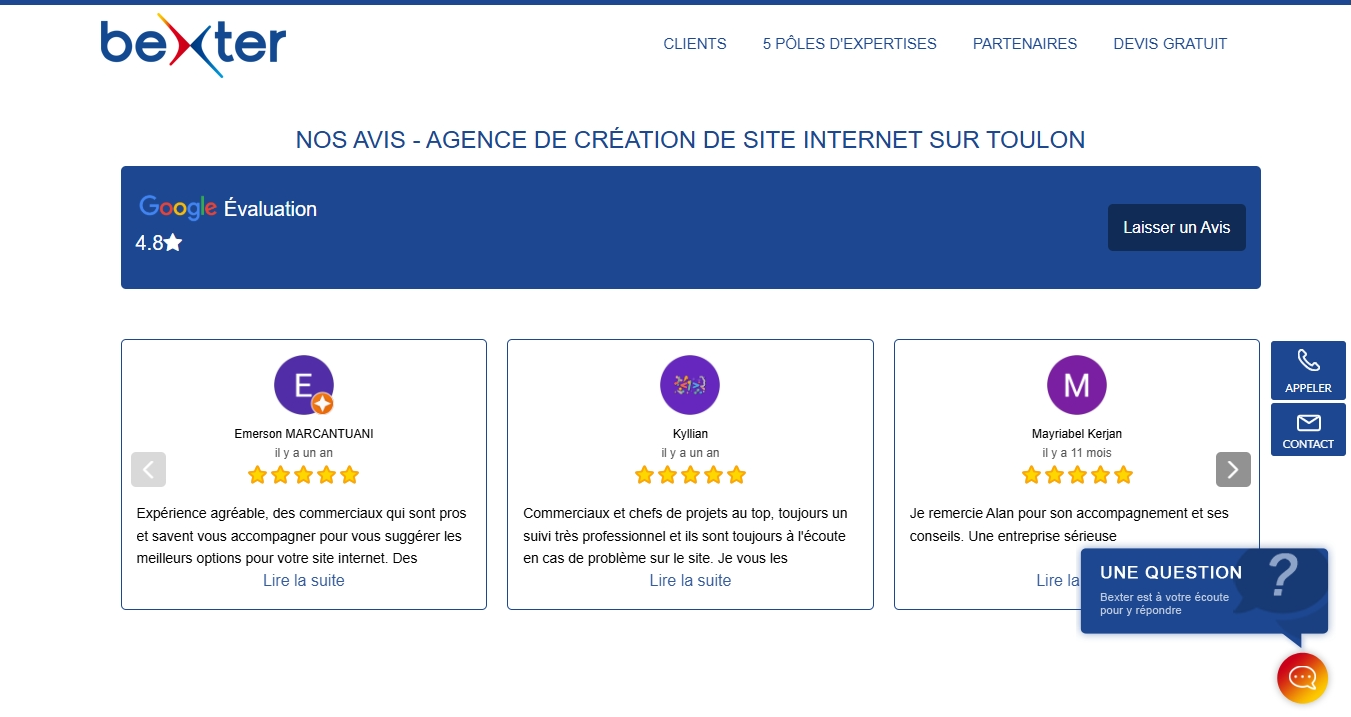This screenshot has height=717, width=1351.
Task: Click Kyllian's five-star rating
Action: (690, 475)
